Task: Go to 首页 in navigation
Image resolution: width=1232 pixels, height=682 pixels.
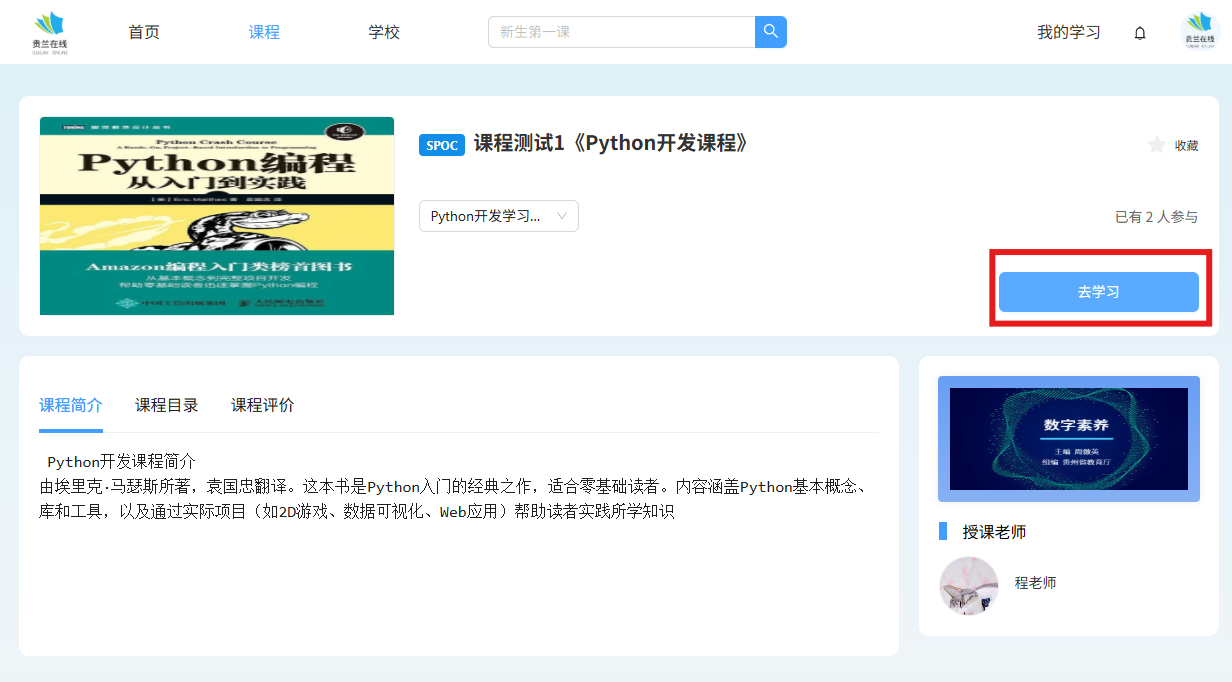Action: [x=144, y=32]
